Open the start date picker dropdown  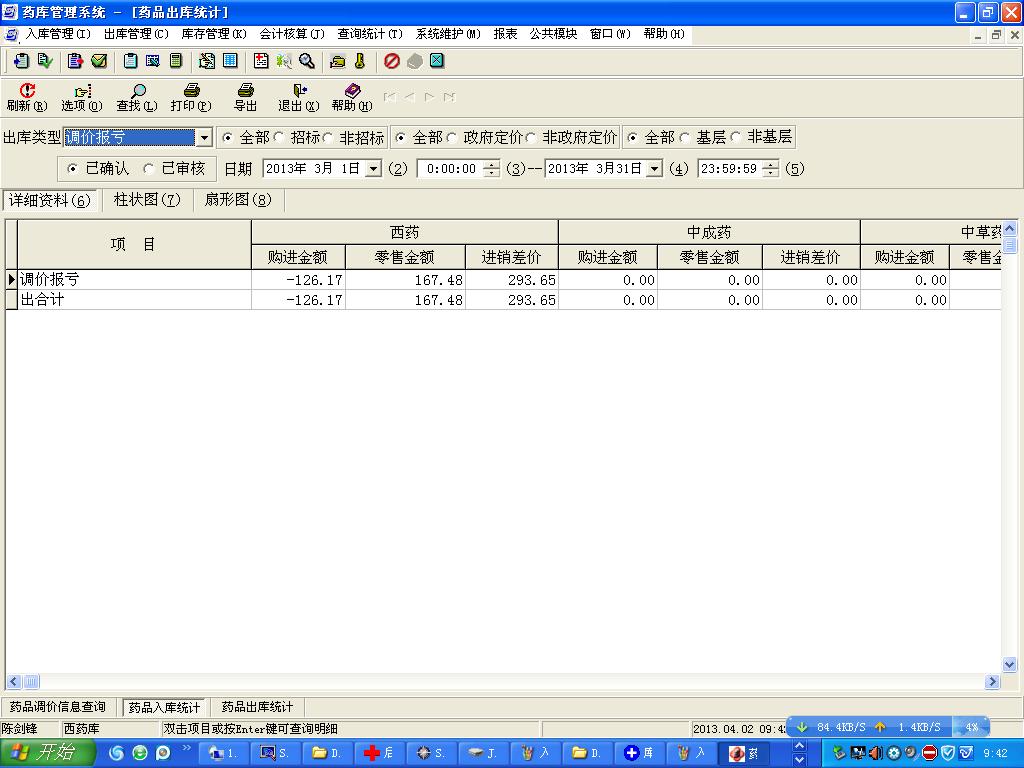[x=373, y=169]
